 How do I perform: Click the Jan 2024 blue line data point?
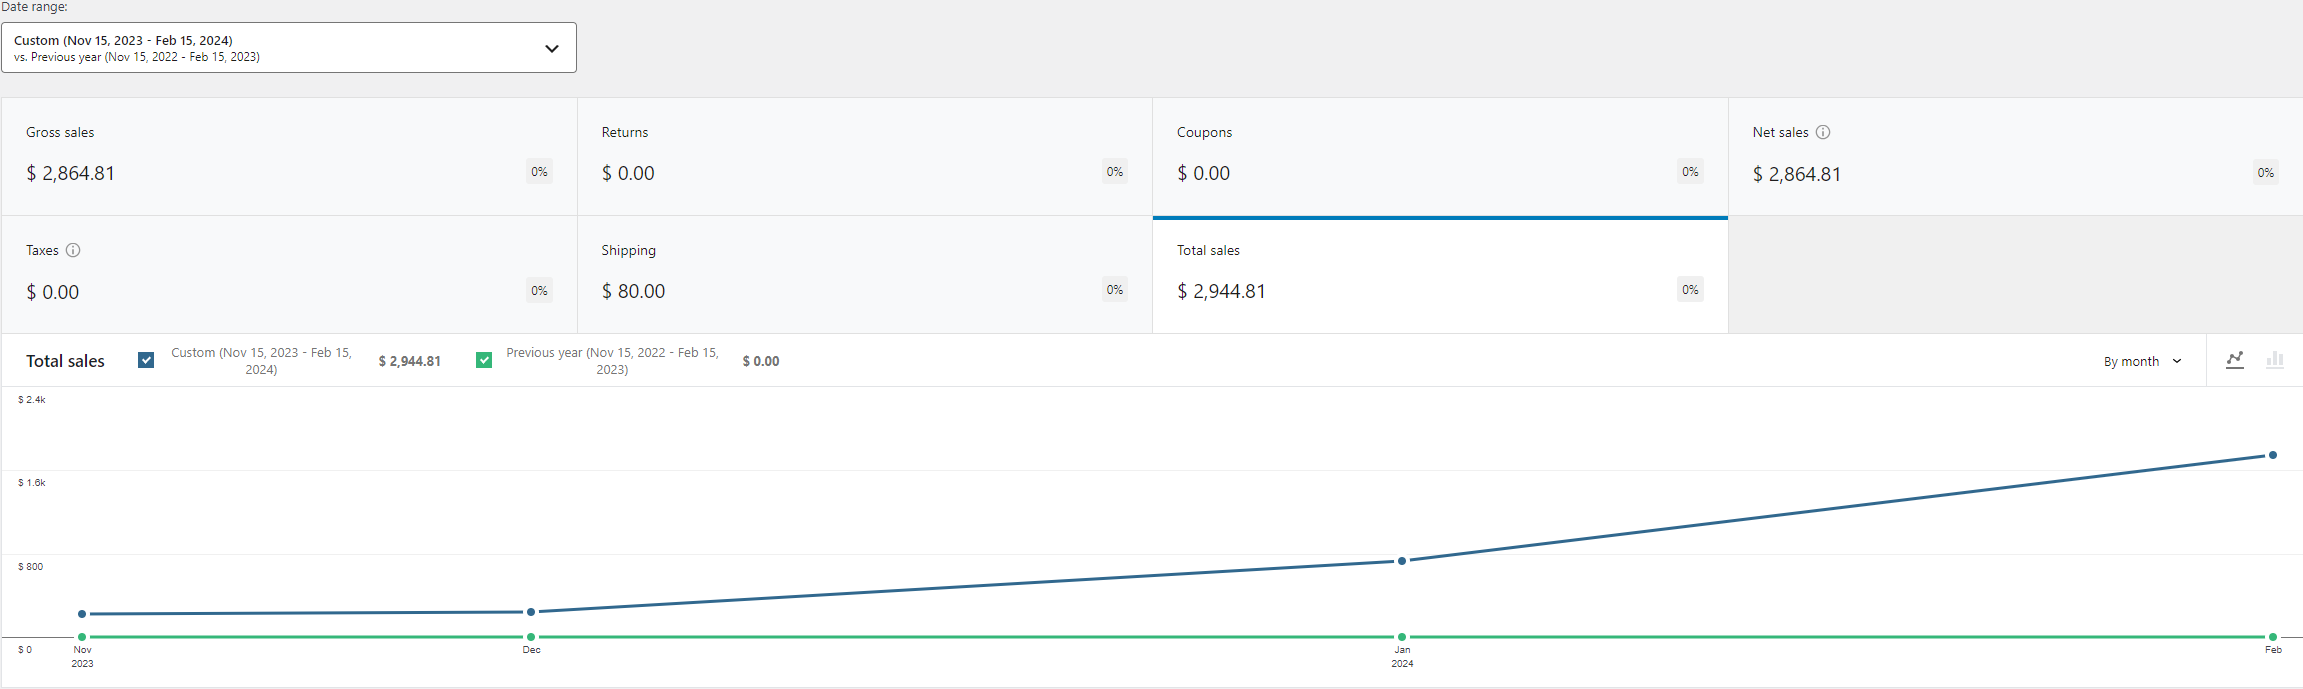click(1402, 561)
